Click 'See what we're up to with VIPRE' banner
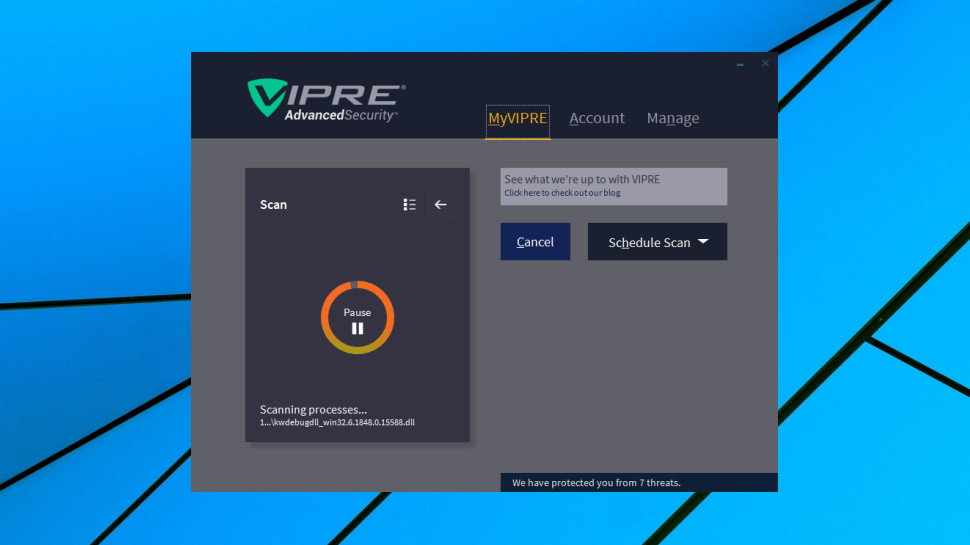The height and width of the screenshot is (545, 970). coord(614,186)
